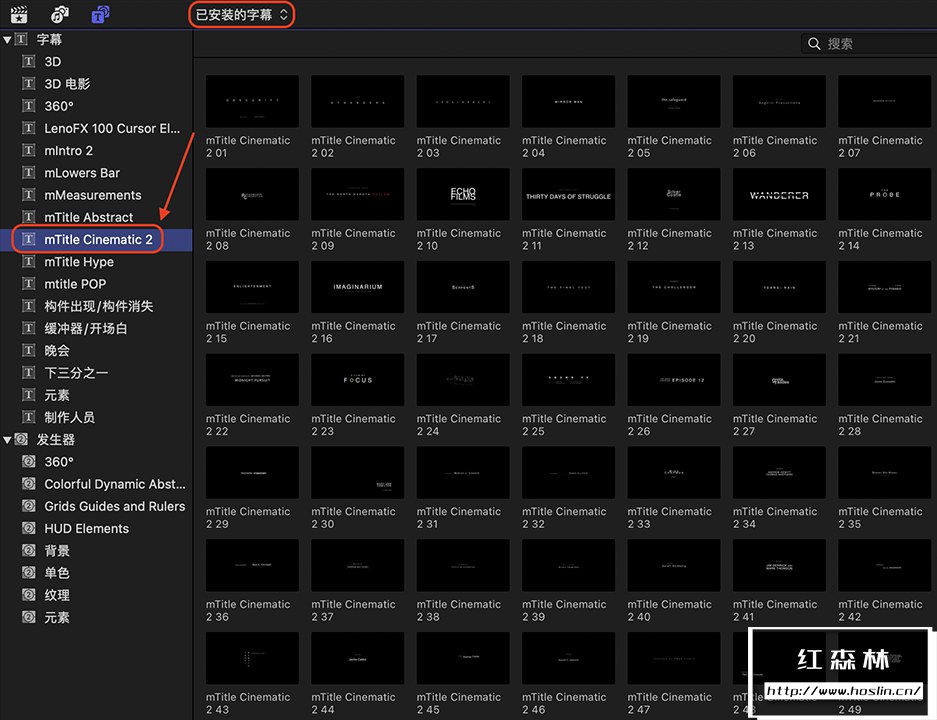This screenshot has height=720, width=937.
Task: Select the 元素 category under 发生器
Action: click(x=57, y=618)
